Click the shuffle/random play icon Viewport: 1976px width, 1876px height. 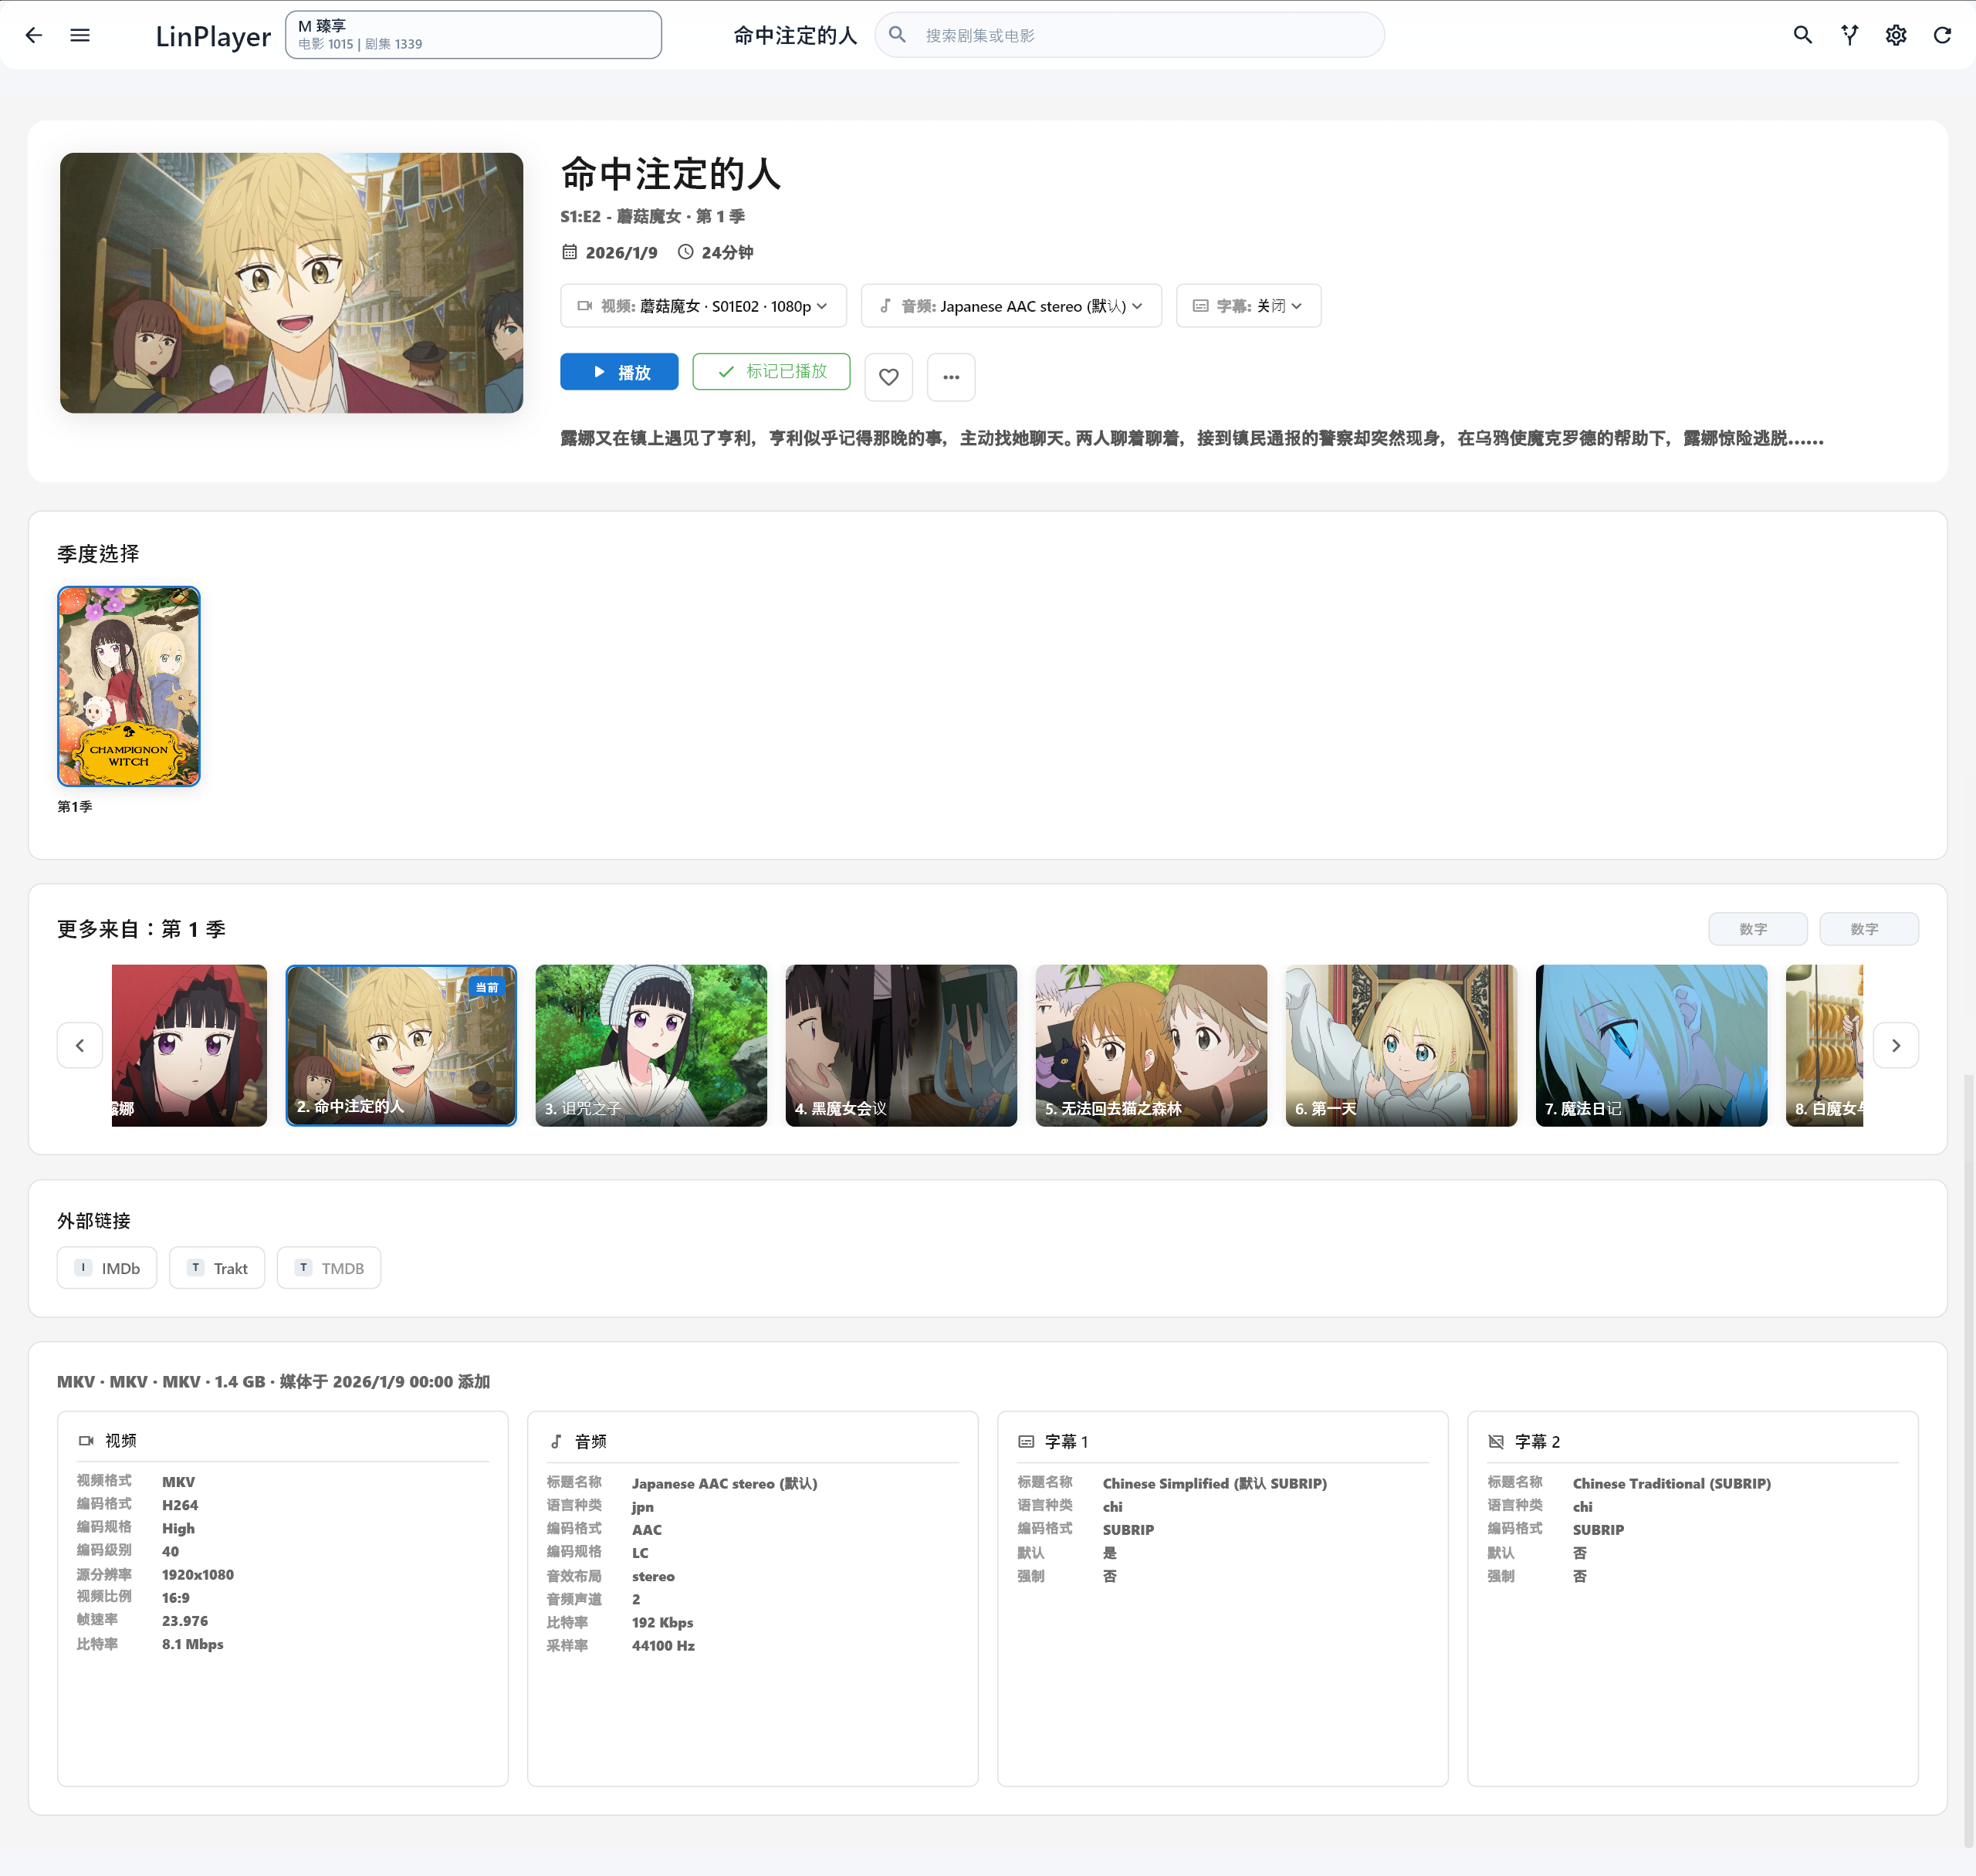coord(1849,34)
